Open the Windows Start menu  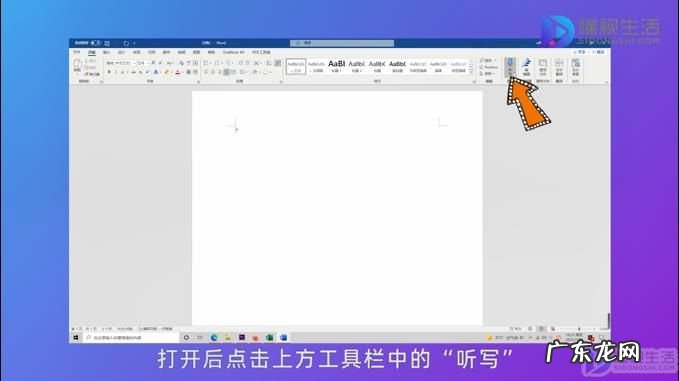click(76, 337)
